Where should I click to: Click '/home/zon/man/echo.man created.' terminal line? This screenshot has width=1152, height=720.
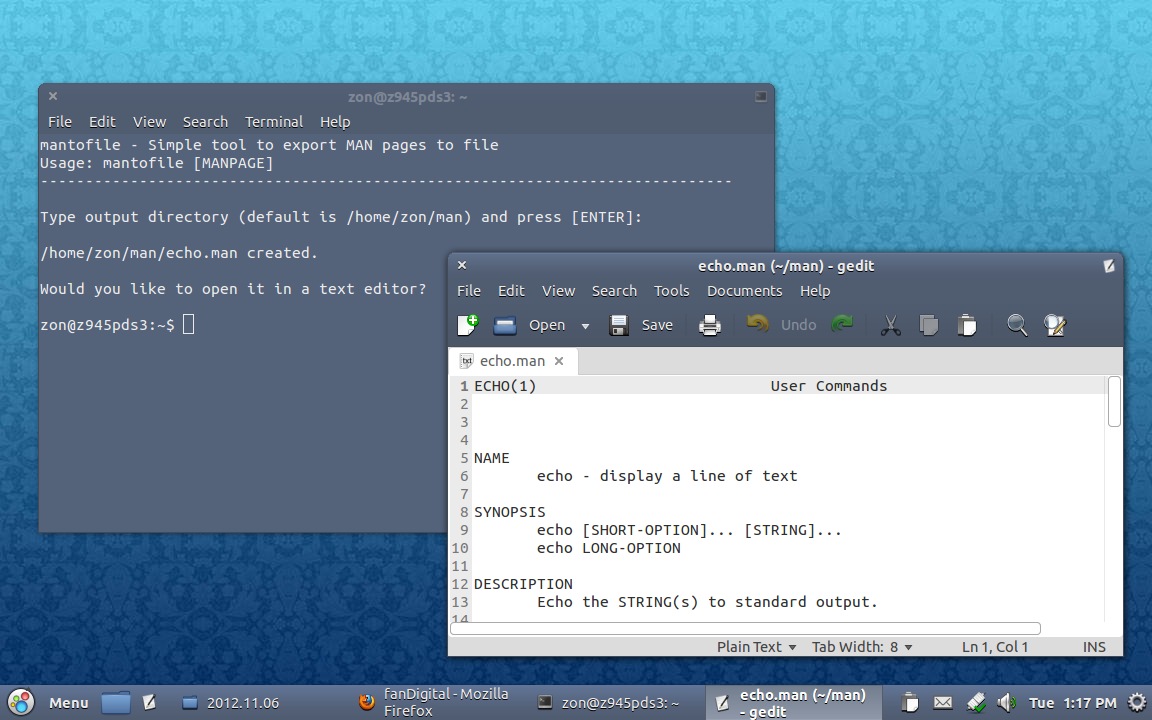point(179,253)
